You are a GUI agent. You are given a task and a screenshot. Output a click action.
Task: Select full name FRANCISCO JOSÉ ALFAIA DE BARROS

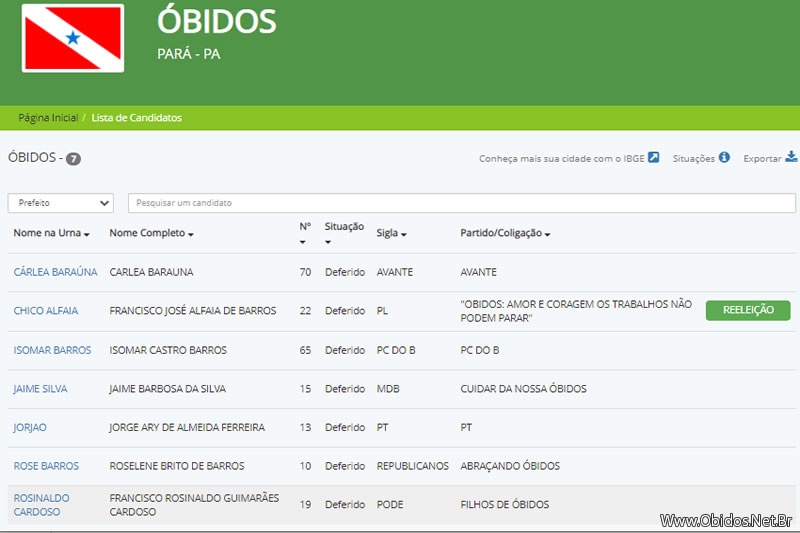point(193,311)
